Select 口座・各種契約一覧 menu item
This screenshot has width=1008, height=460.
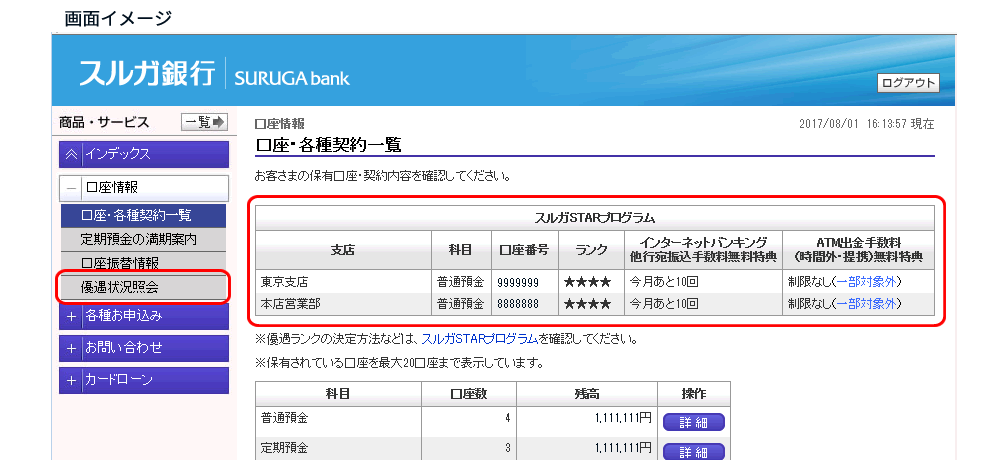144,215
